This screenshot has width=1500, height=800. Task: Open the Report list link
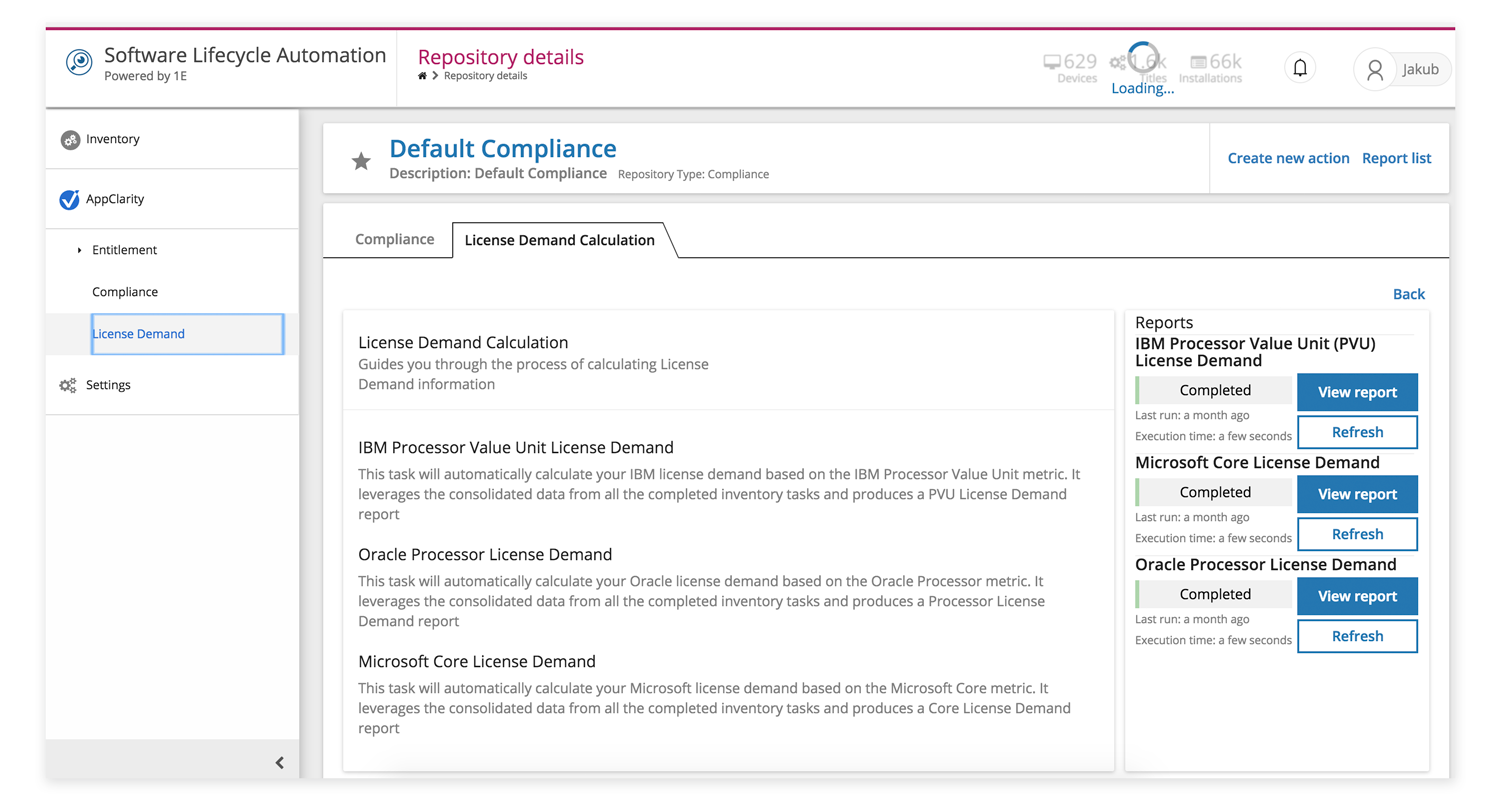(x=1396, y=158)
